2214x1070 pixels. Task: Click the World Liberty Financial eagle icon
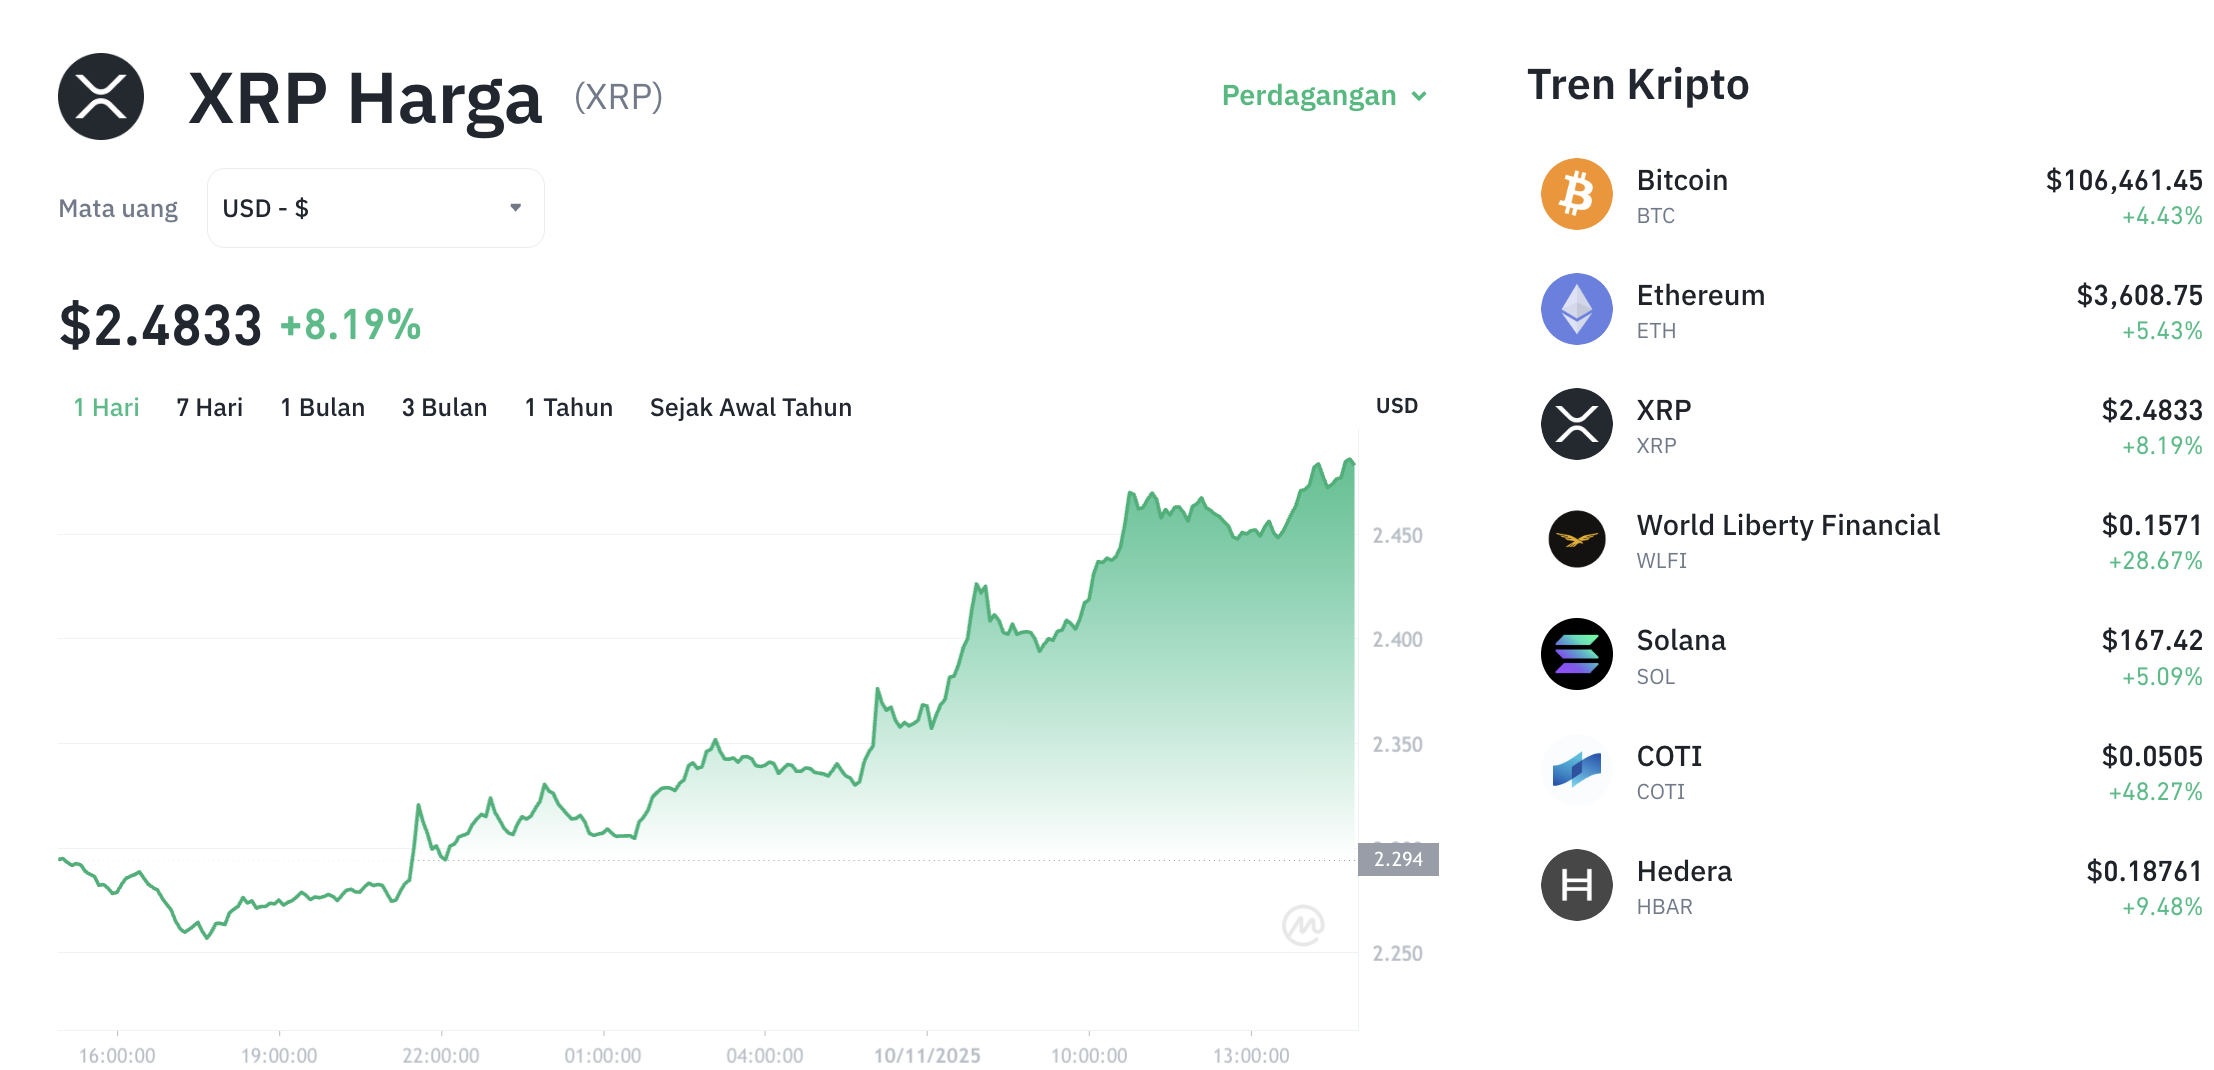coord(1576,539)
